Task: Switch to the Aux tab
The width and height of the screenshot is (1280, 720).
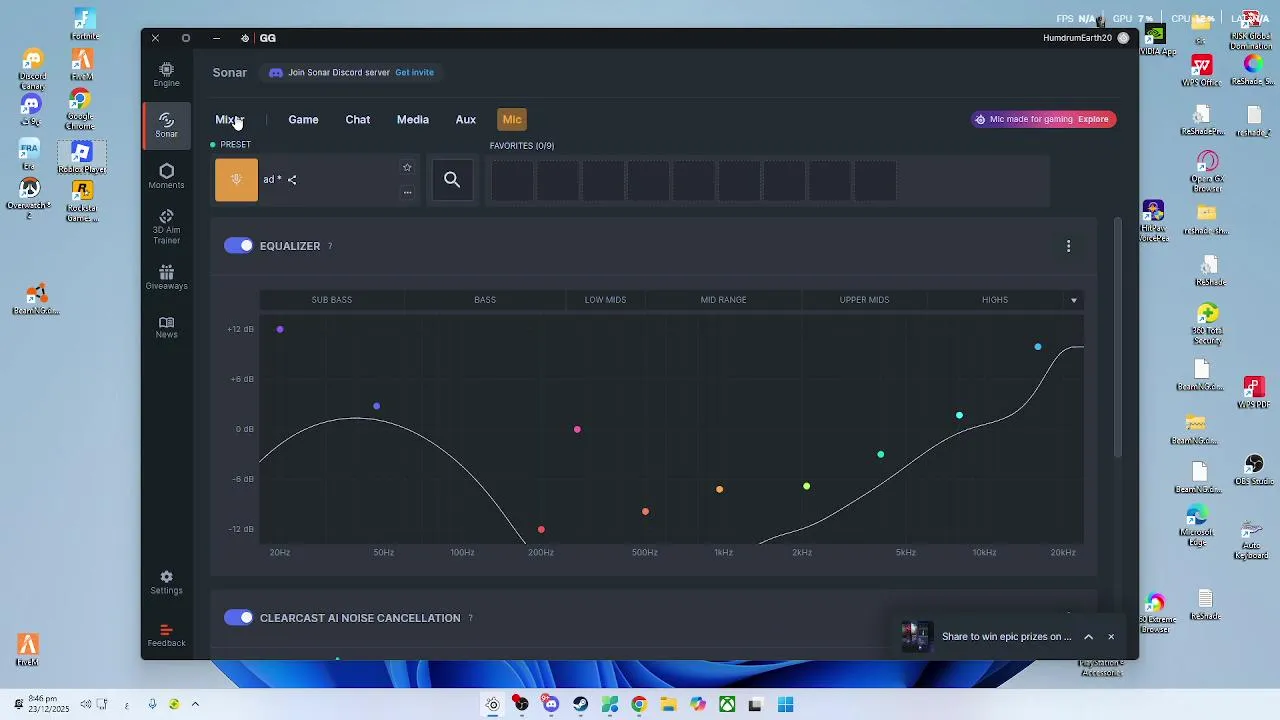Action: pyautogui.click(x=466, y=120)
